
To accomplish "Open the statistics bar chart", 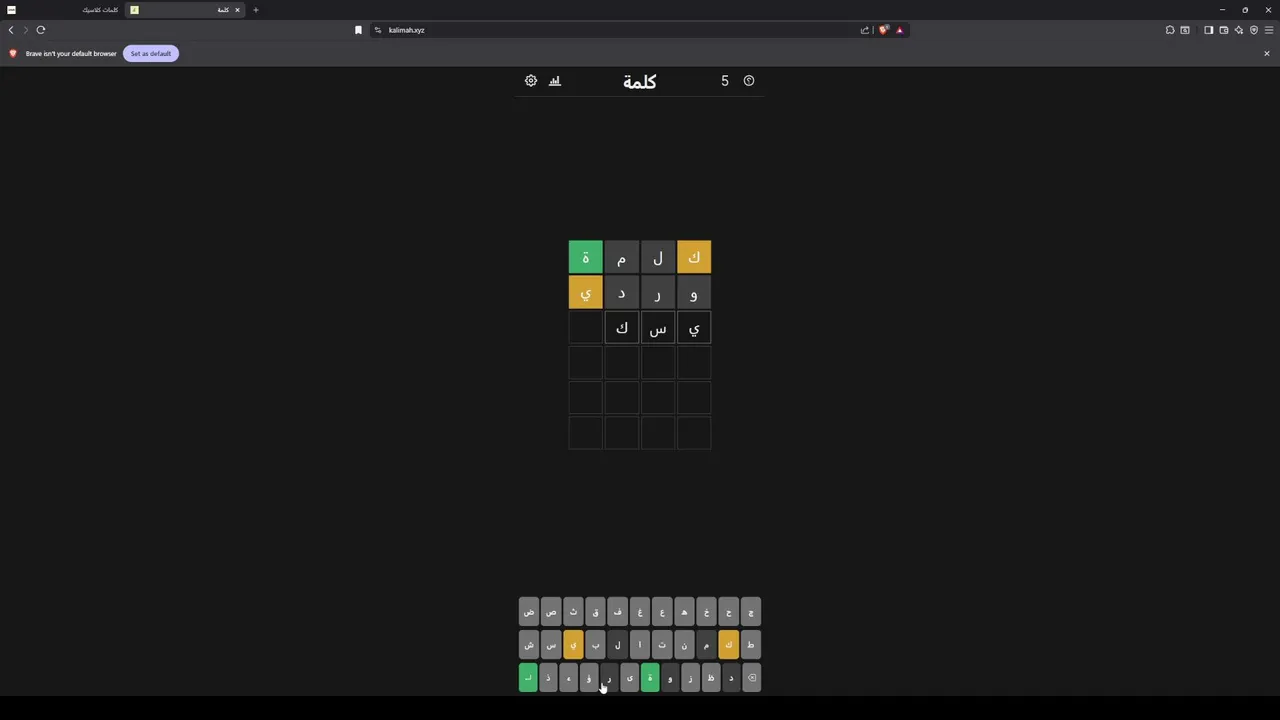I will coord(555,81).
